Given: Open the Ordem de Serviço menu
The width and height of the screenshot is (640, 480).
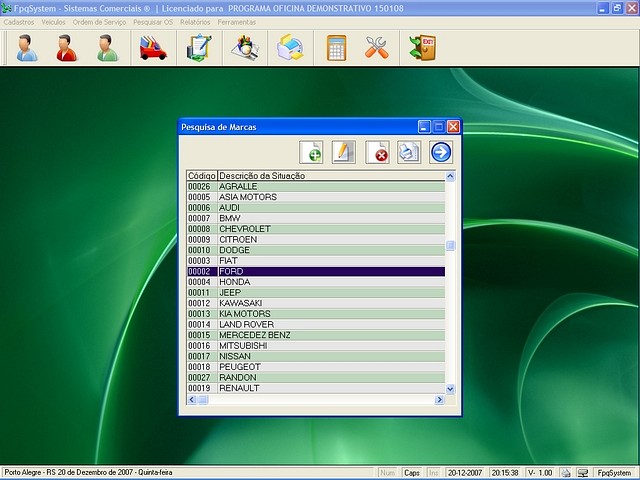Looking at the screenshot, I should click(x=99, y=22).
